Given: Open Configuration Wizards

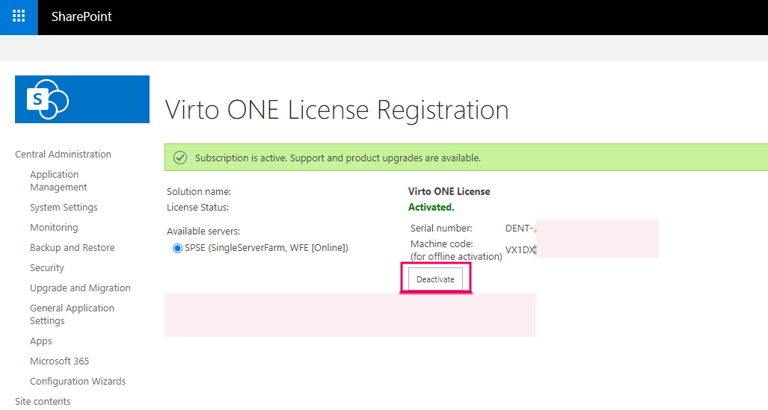Looking at the screenshot, I should 78,381.
